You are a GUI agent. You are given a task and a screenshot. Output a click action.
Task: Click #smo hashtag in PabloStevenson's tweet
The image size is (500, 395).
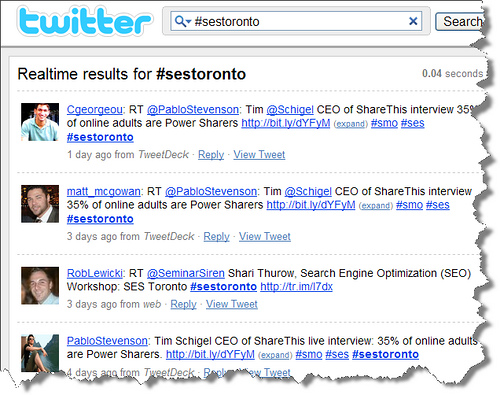(309, 354)
